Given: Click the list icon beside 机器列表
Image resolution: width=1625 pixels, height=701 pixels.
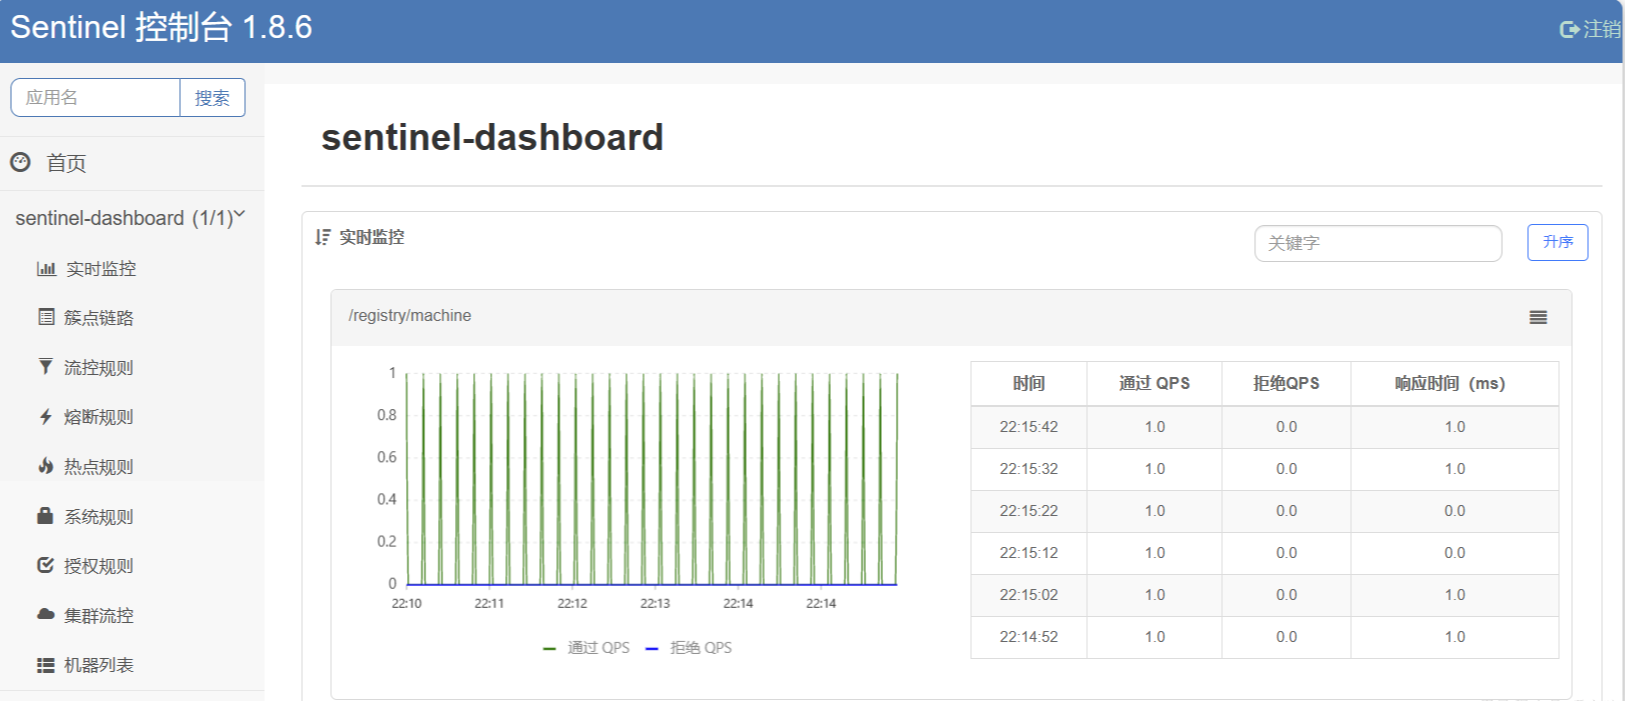Looking at the screenshot, I should [x=46, y=665].
